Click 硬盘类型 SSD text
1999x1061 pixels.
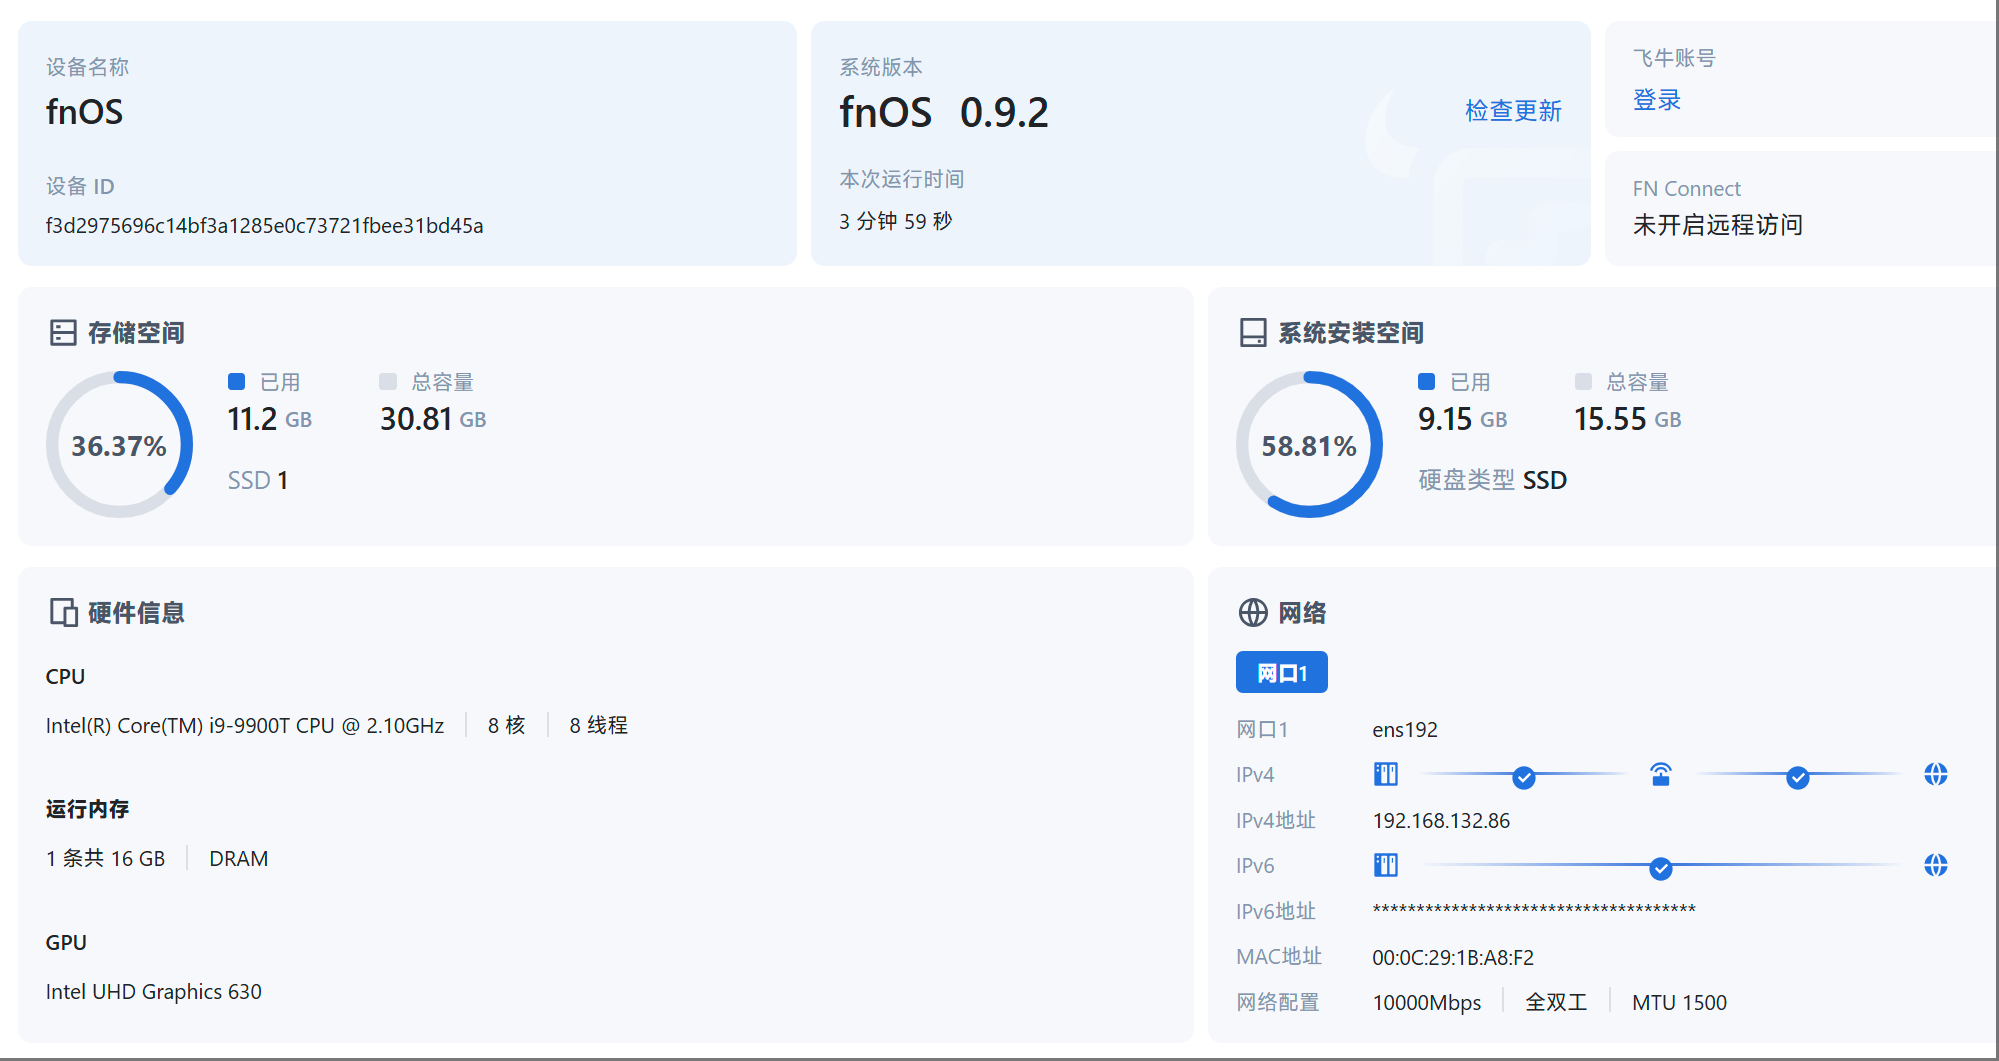click(x=1493, y=480)
